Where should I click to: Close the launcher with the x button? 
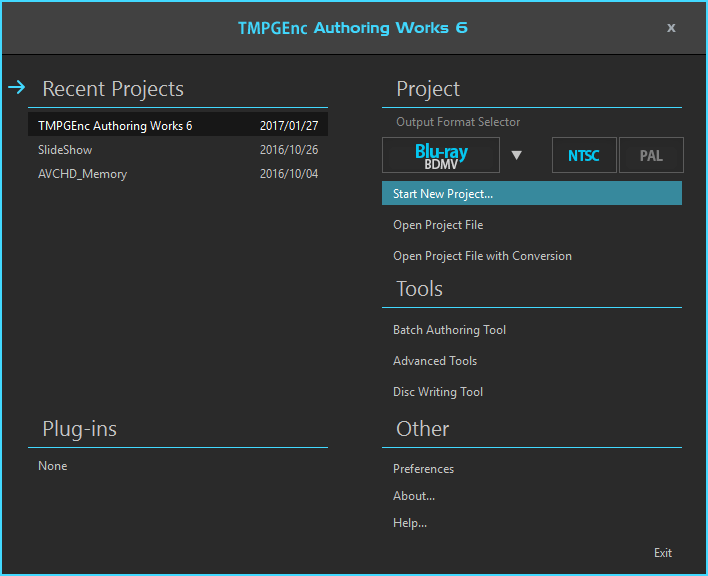(671, 28)
